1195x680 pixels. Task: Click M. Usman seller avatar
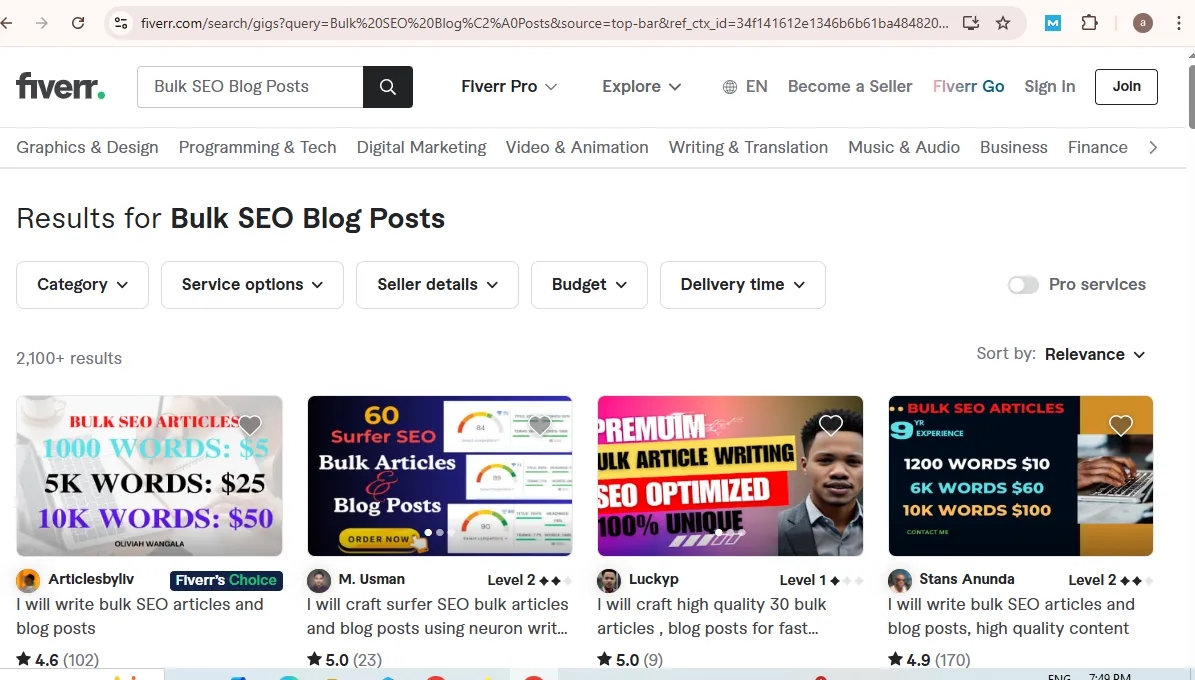(x=319, y=581)
